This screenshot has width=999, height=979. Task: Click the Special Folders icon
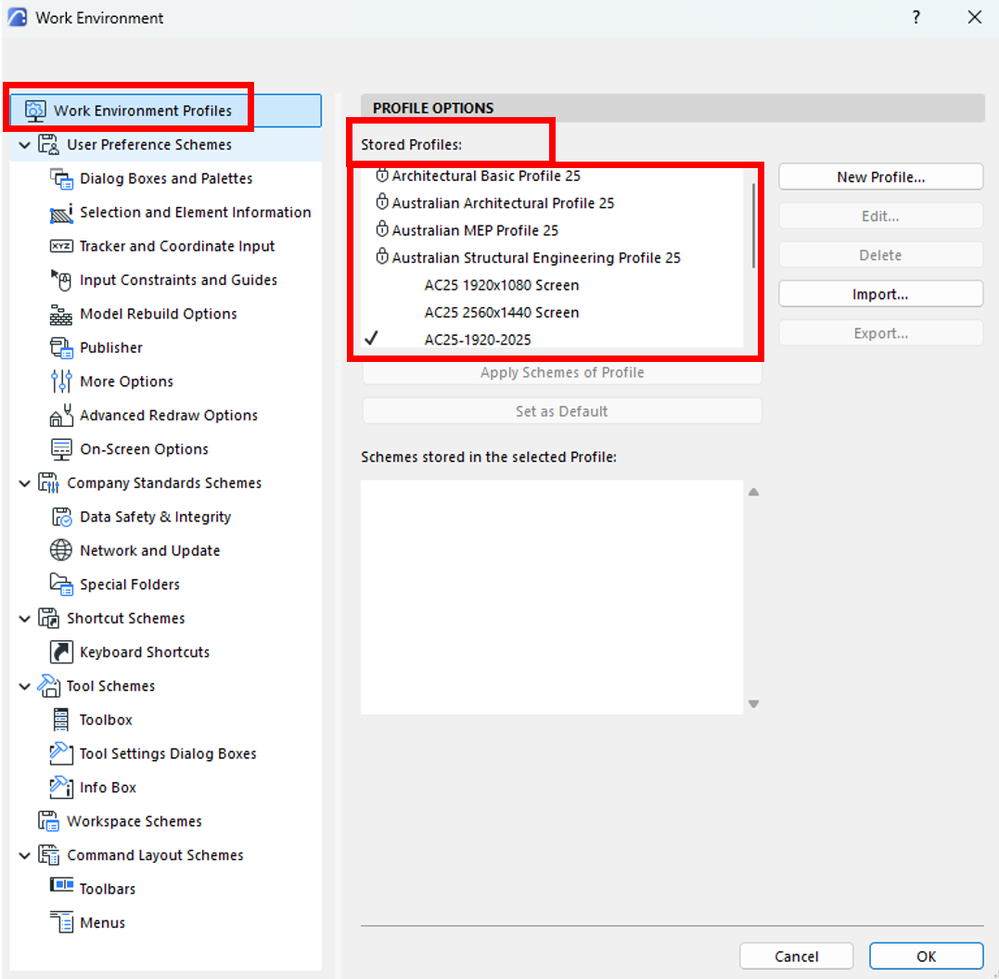pos(61,584)
